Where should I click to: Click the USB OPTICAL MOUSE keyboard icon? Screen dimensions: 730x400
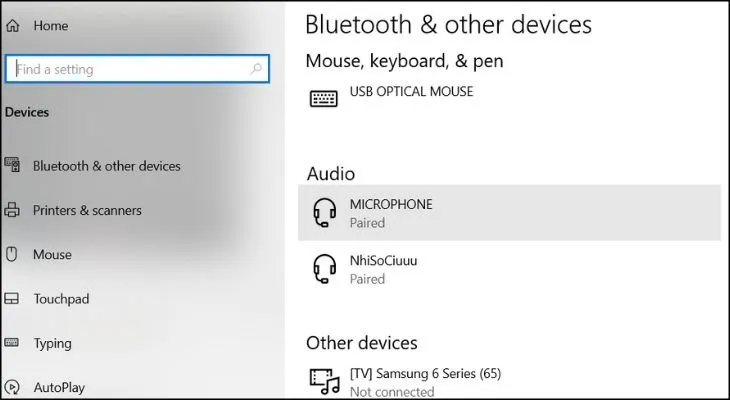click(324, 98)
